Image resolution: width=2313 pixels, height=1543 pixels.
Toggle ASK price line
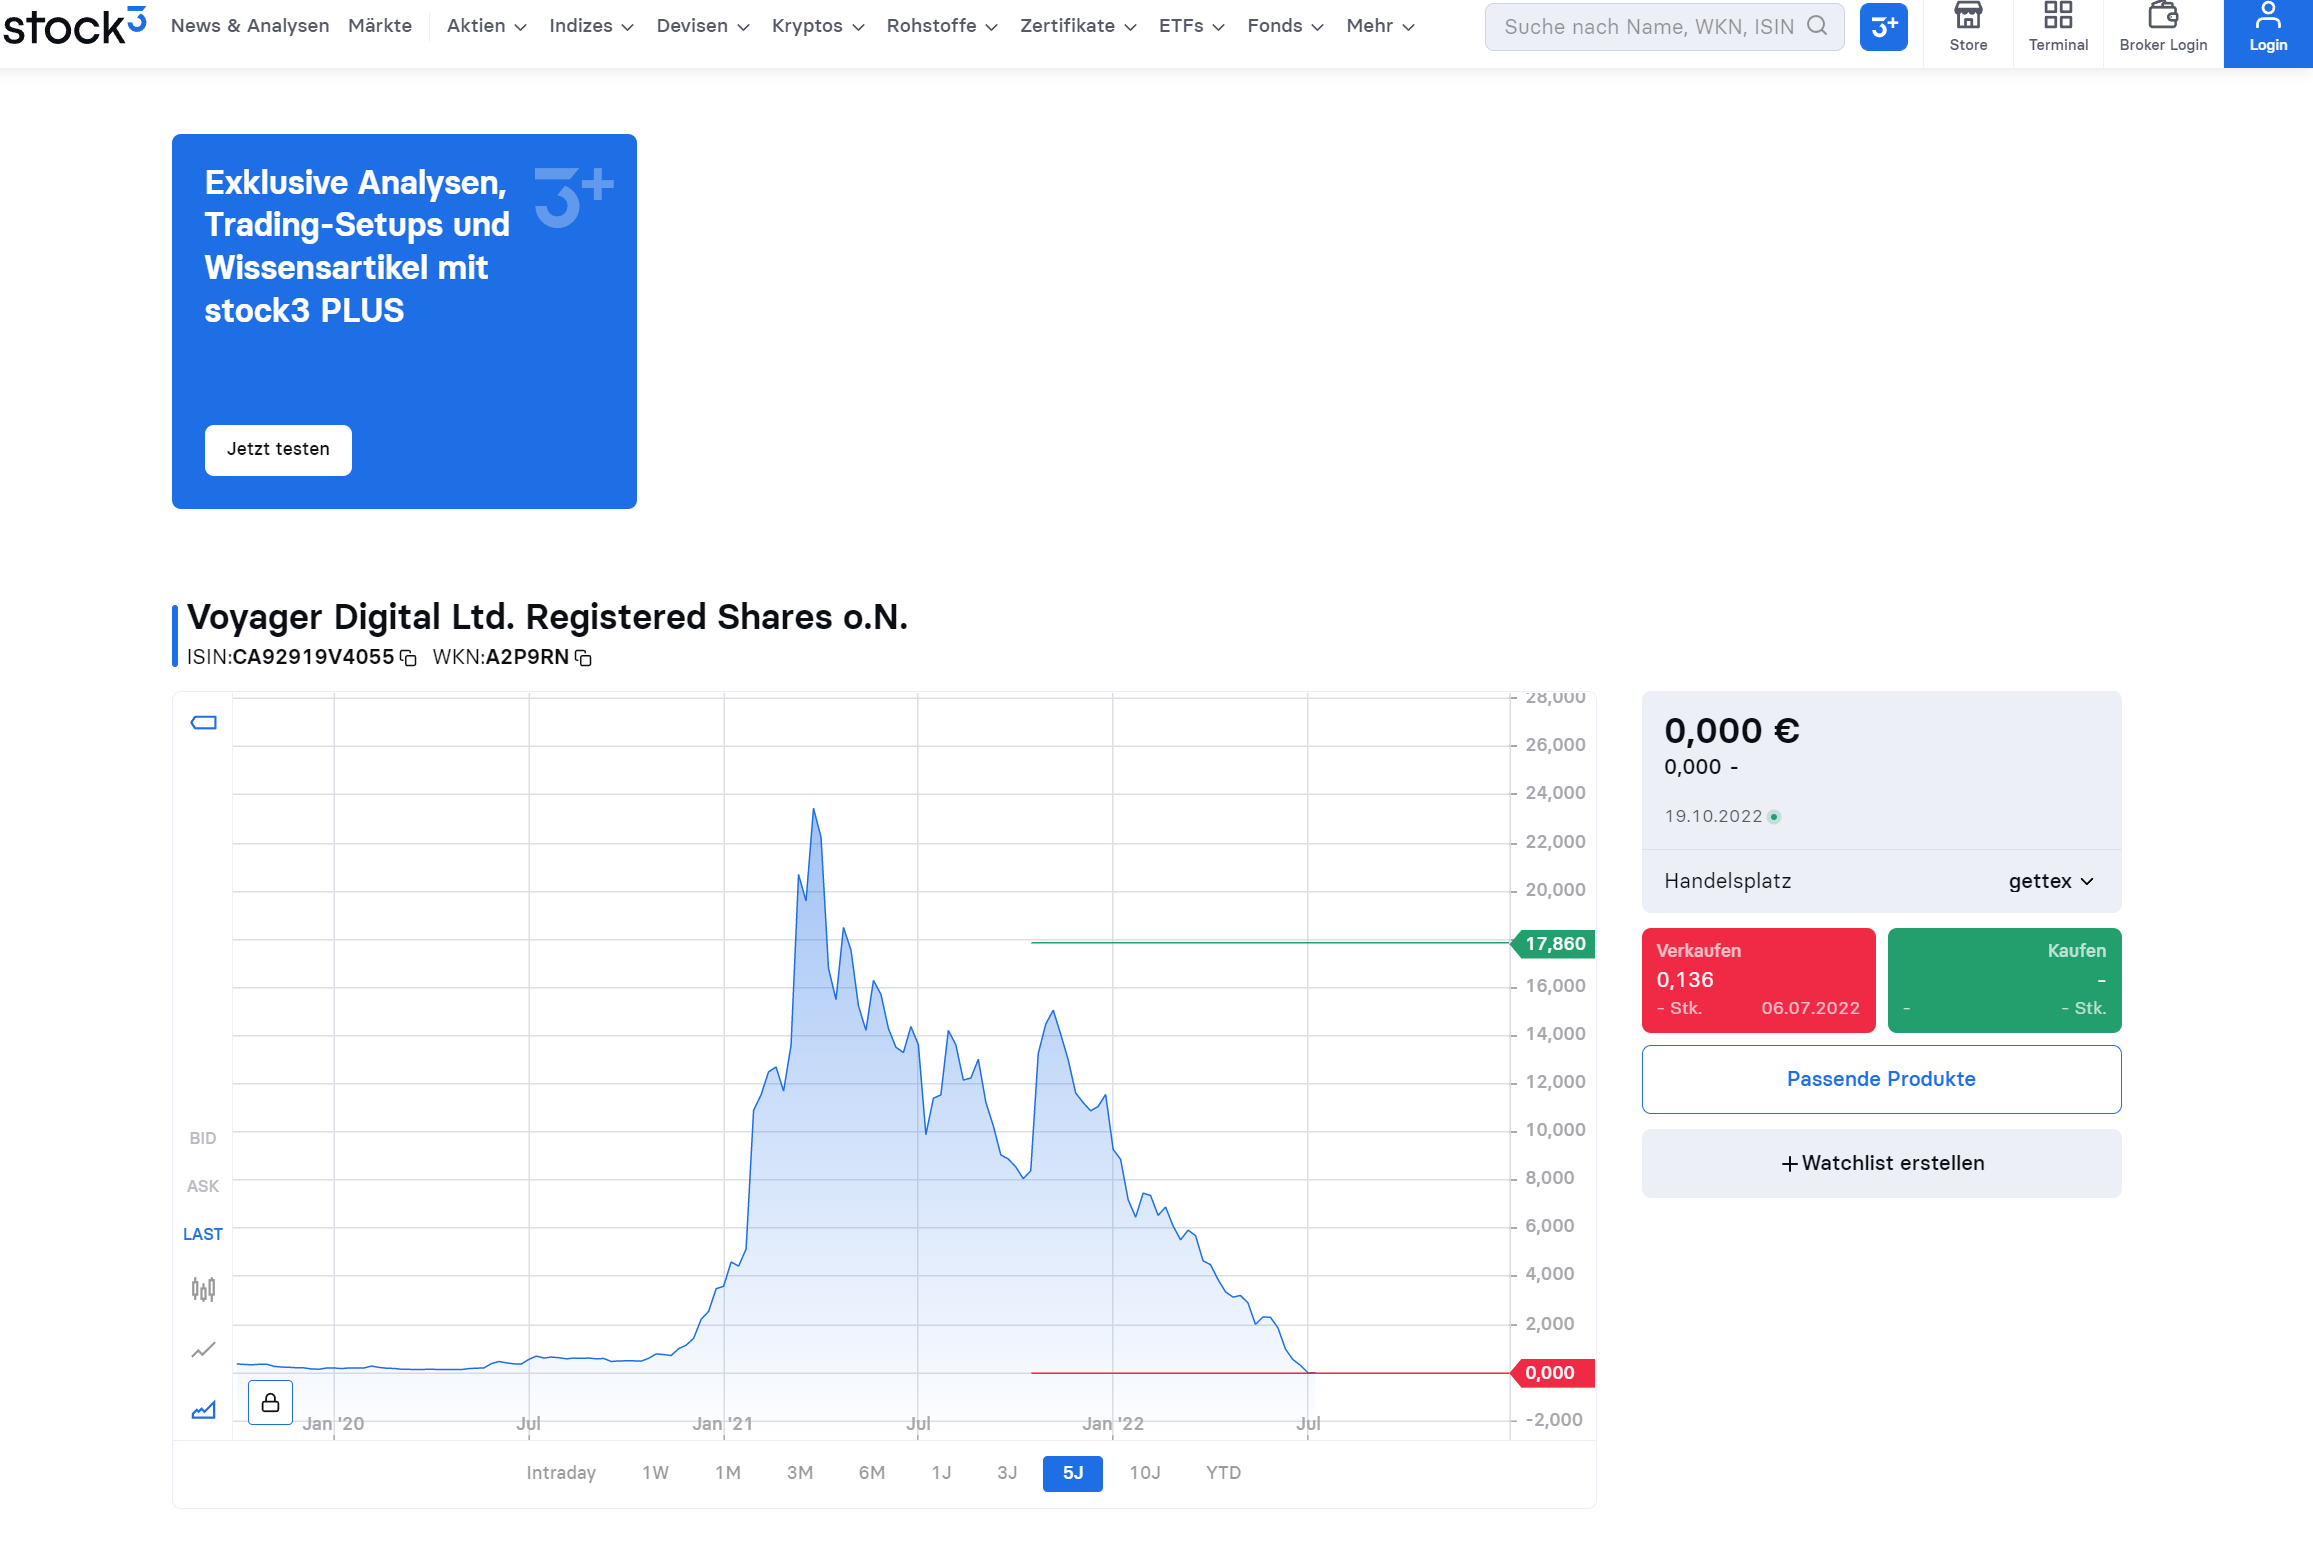(x=203, y=1186)
